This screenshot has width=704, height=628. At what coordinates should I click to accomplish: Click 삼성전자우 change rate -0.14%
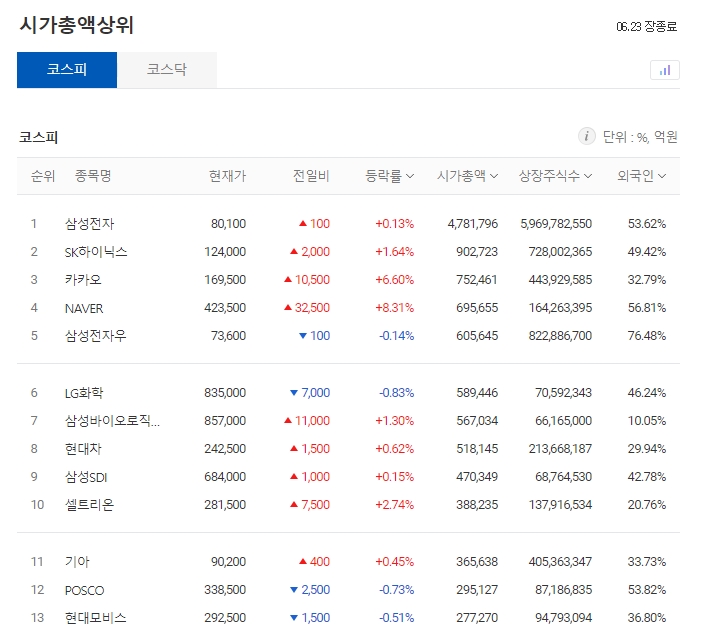point(396,336)
